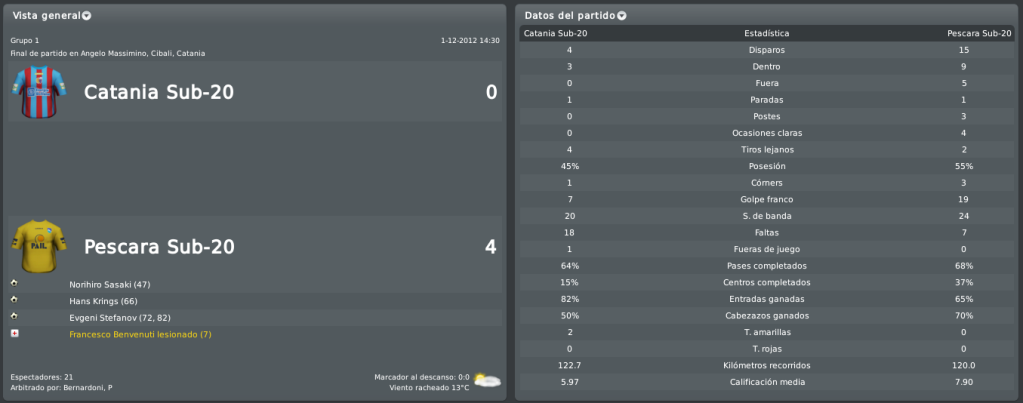Click the Estadística column header
This screenshot has height=403, width=1023.
767,33
